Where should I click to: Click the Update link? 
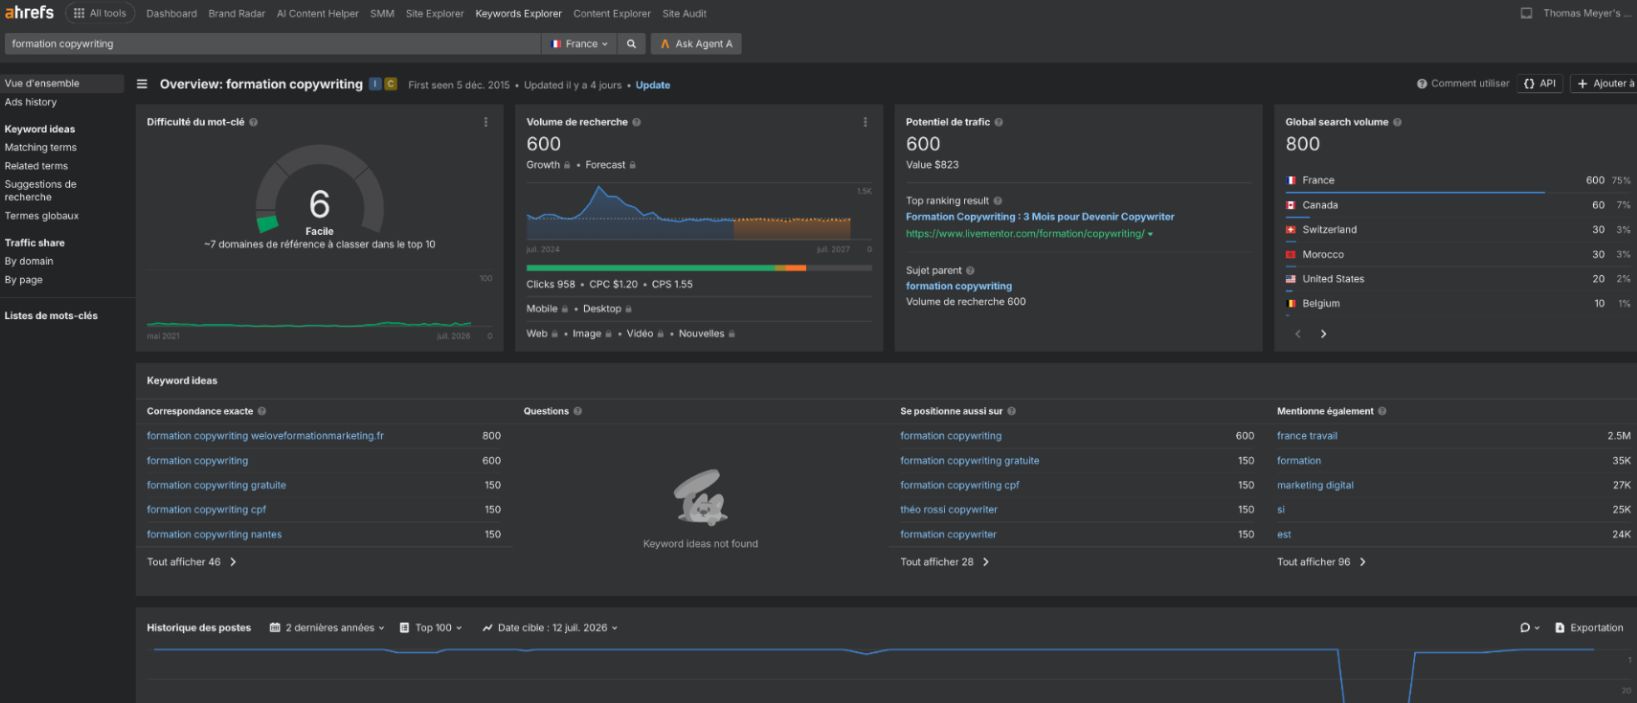[653, 85]
